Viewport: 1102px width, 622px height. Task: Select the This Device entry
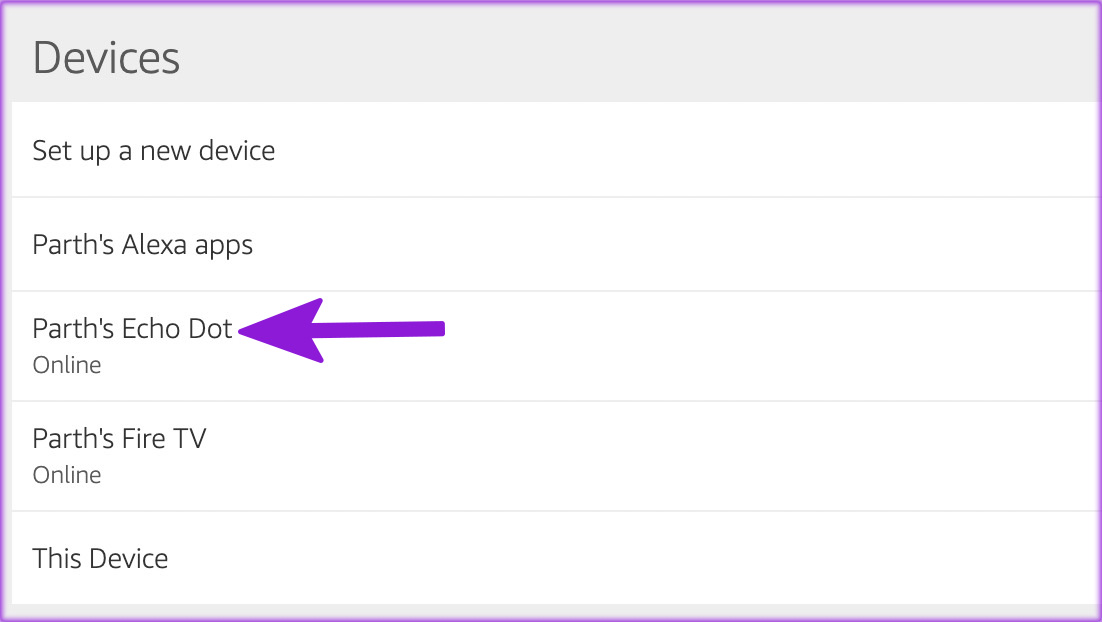pyautogui.click(x=100, y=558)
